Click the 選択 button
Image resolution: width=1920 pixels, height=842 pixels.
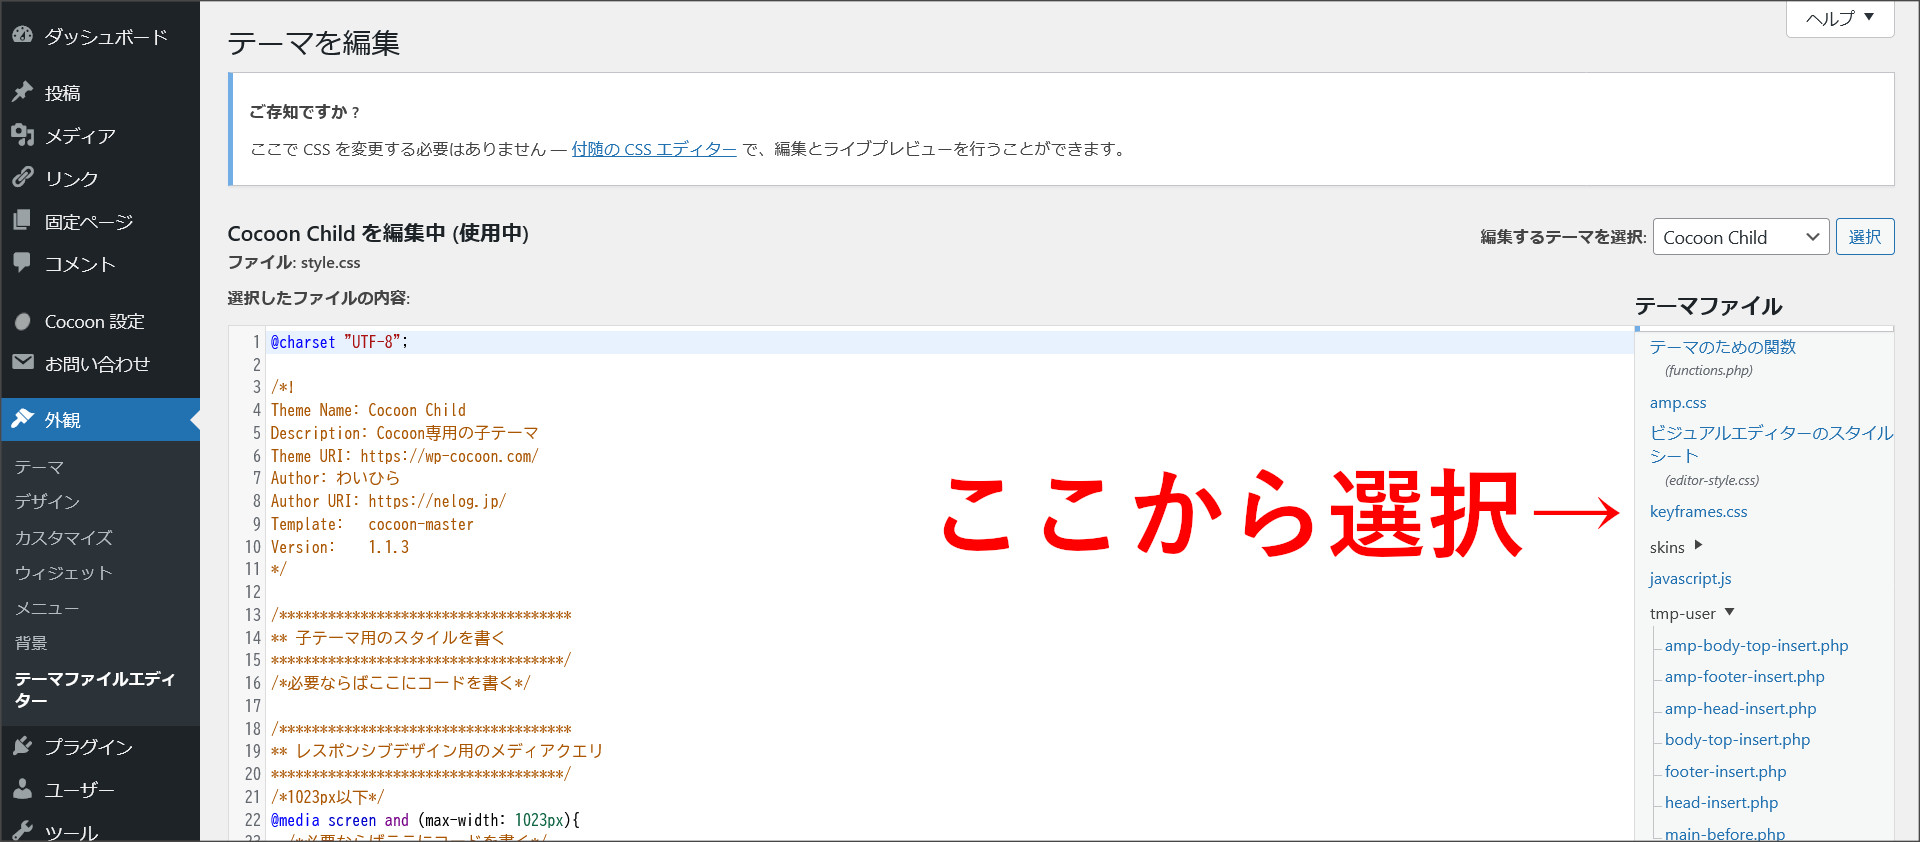[1864, 237]
